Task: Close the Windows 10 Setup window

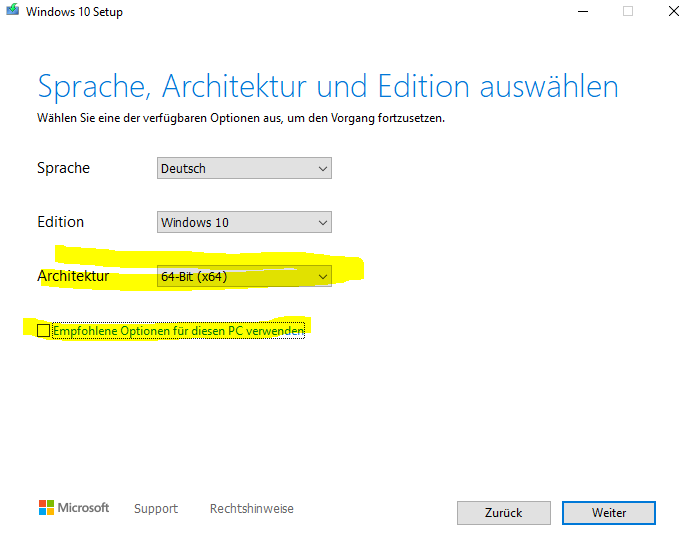Action: click(674, 11)
